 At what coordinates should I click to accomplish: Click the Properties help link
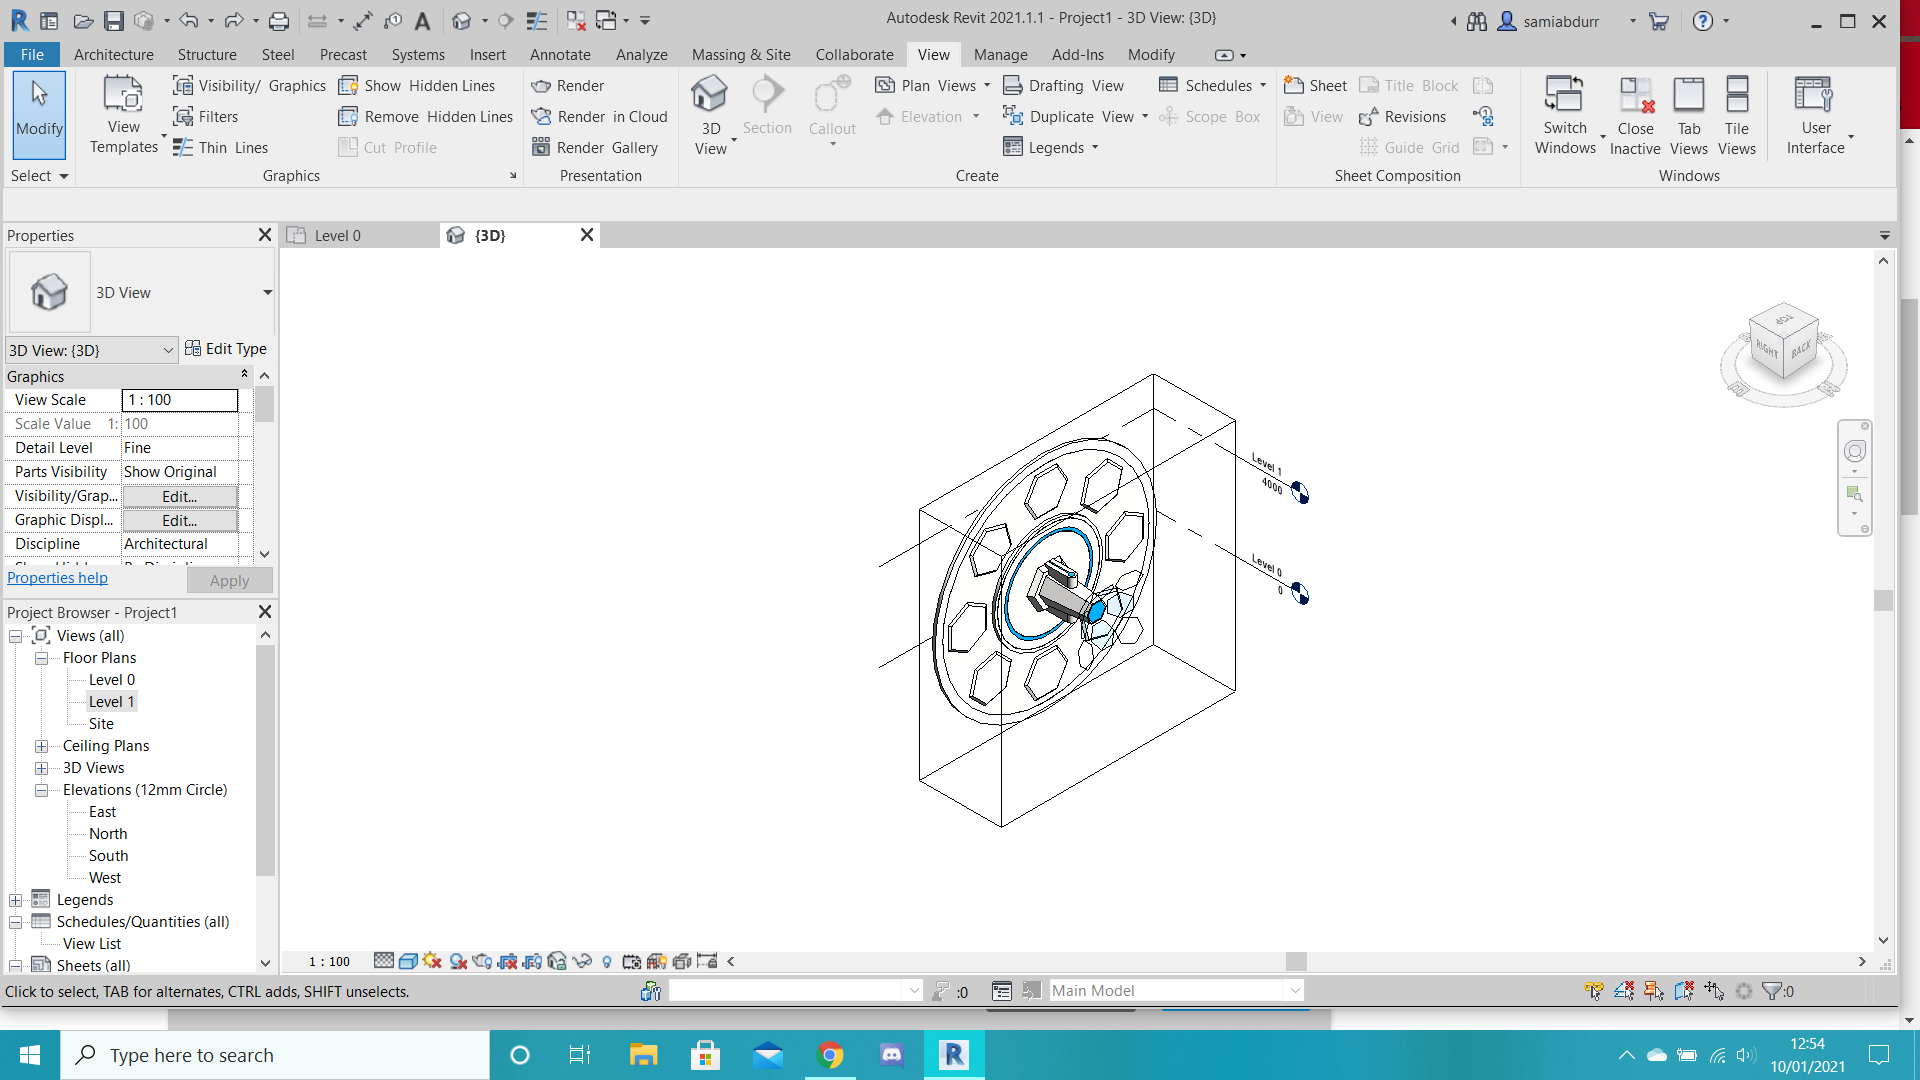(57, 578)
